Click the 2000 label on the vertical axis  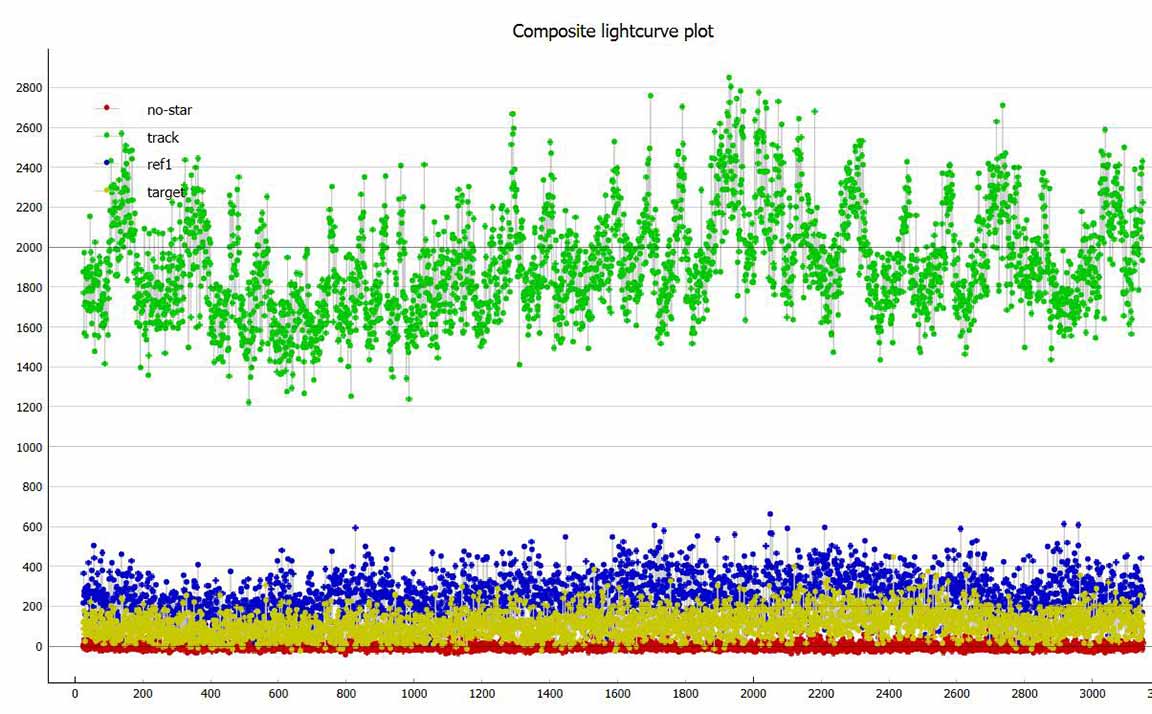point(29,247)
